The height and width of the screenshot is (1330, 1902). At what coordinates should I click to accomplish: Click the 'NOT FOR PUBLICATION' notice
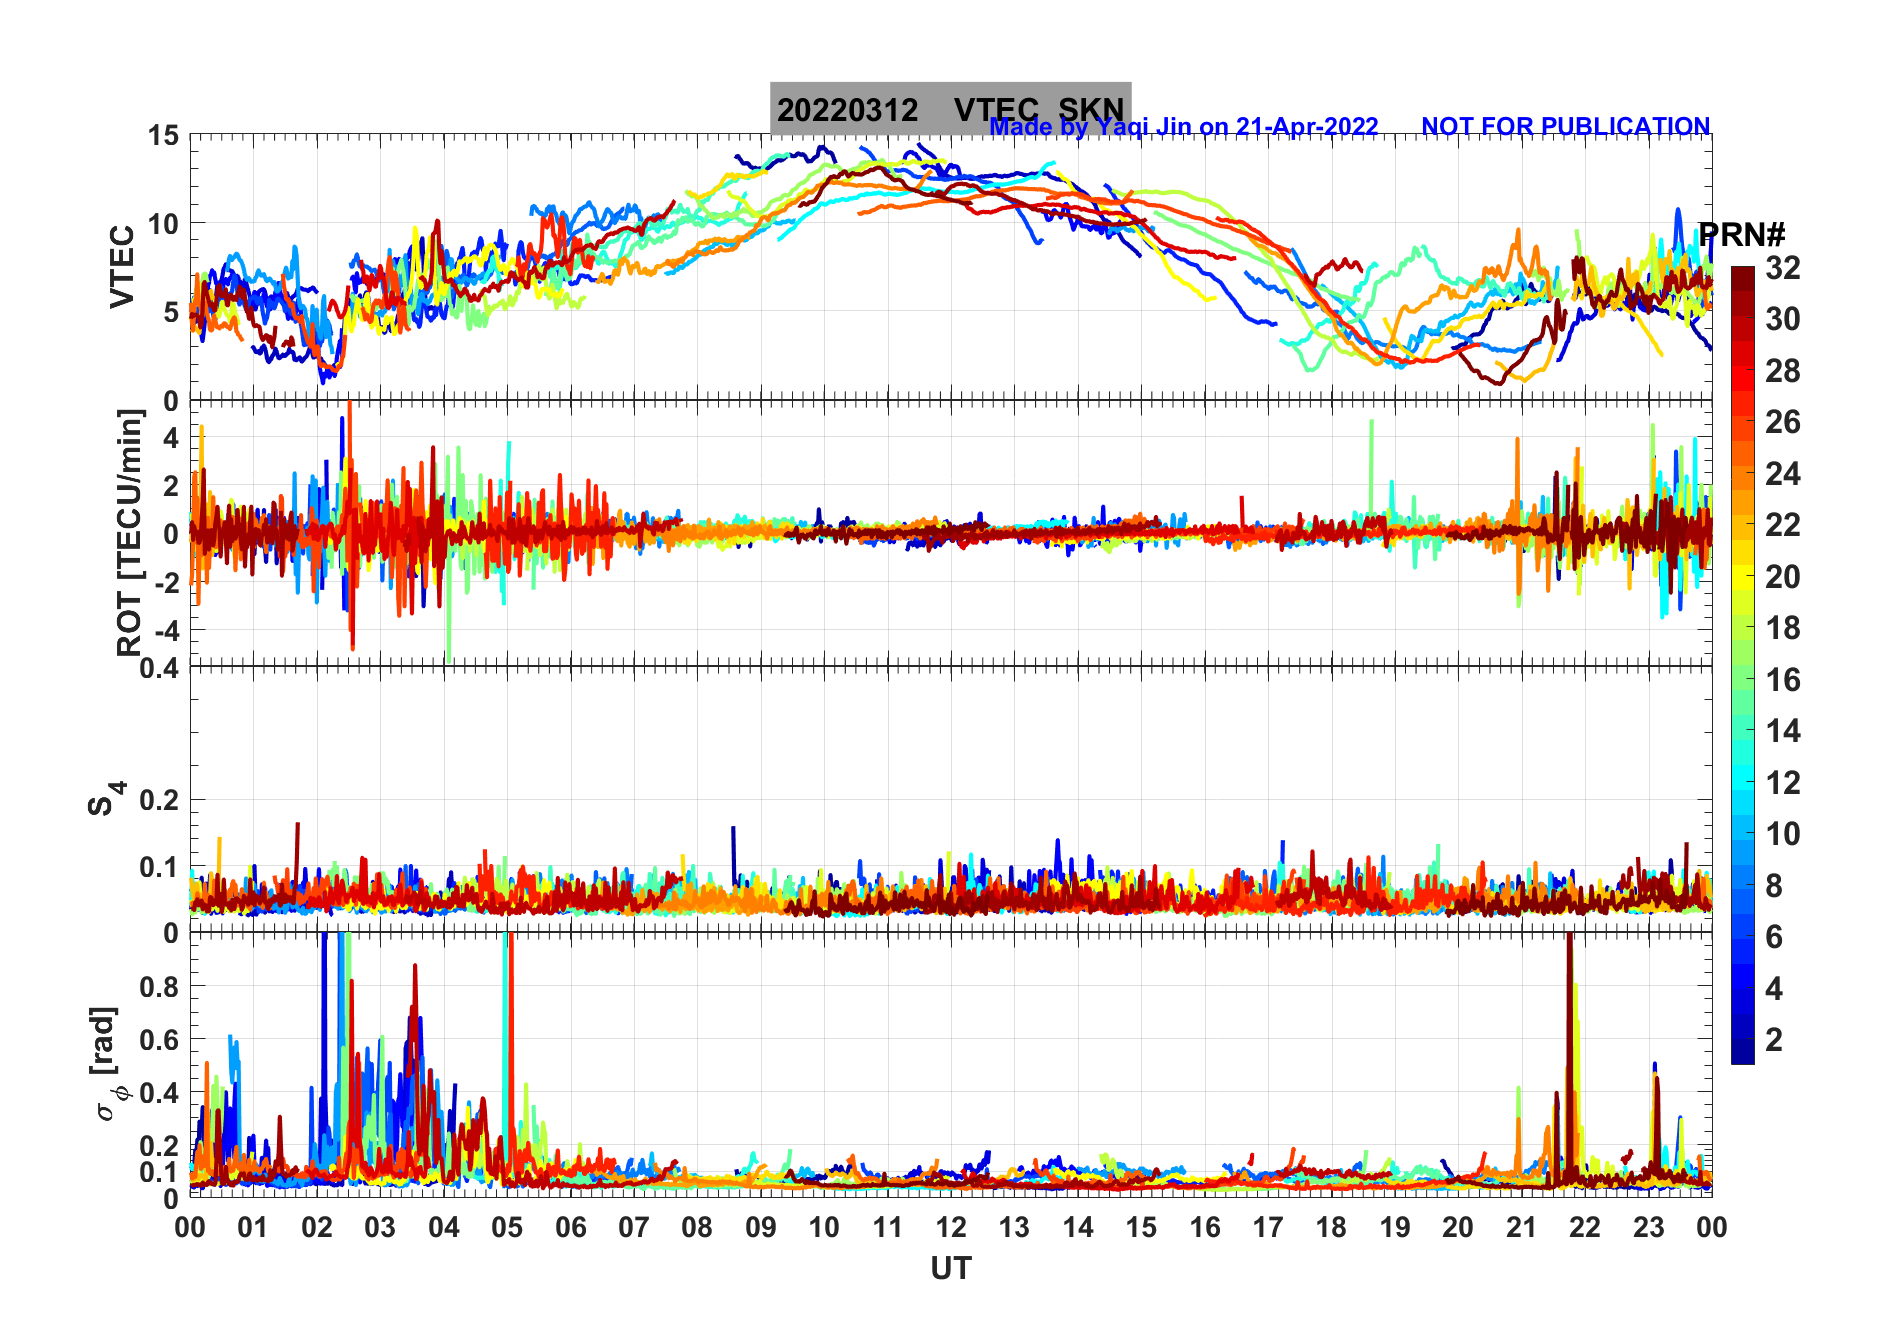[x=1565, y=127]
